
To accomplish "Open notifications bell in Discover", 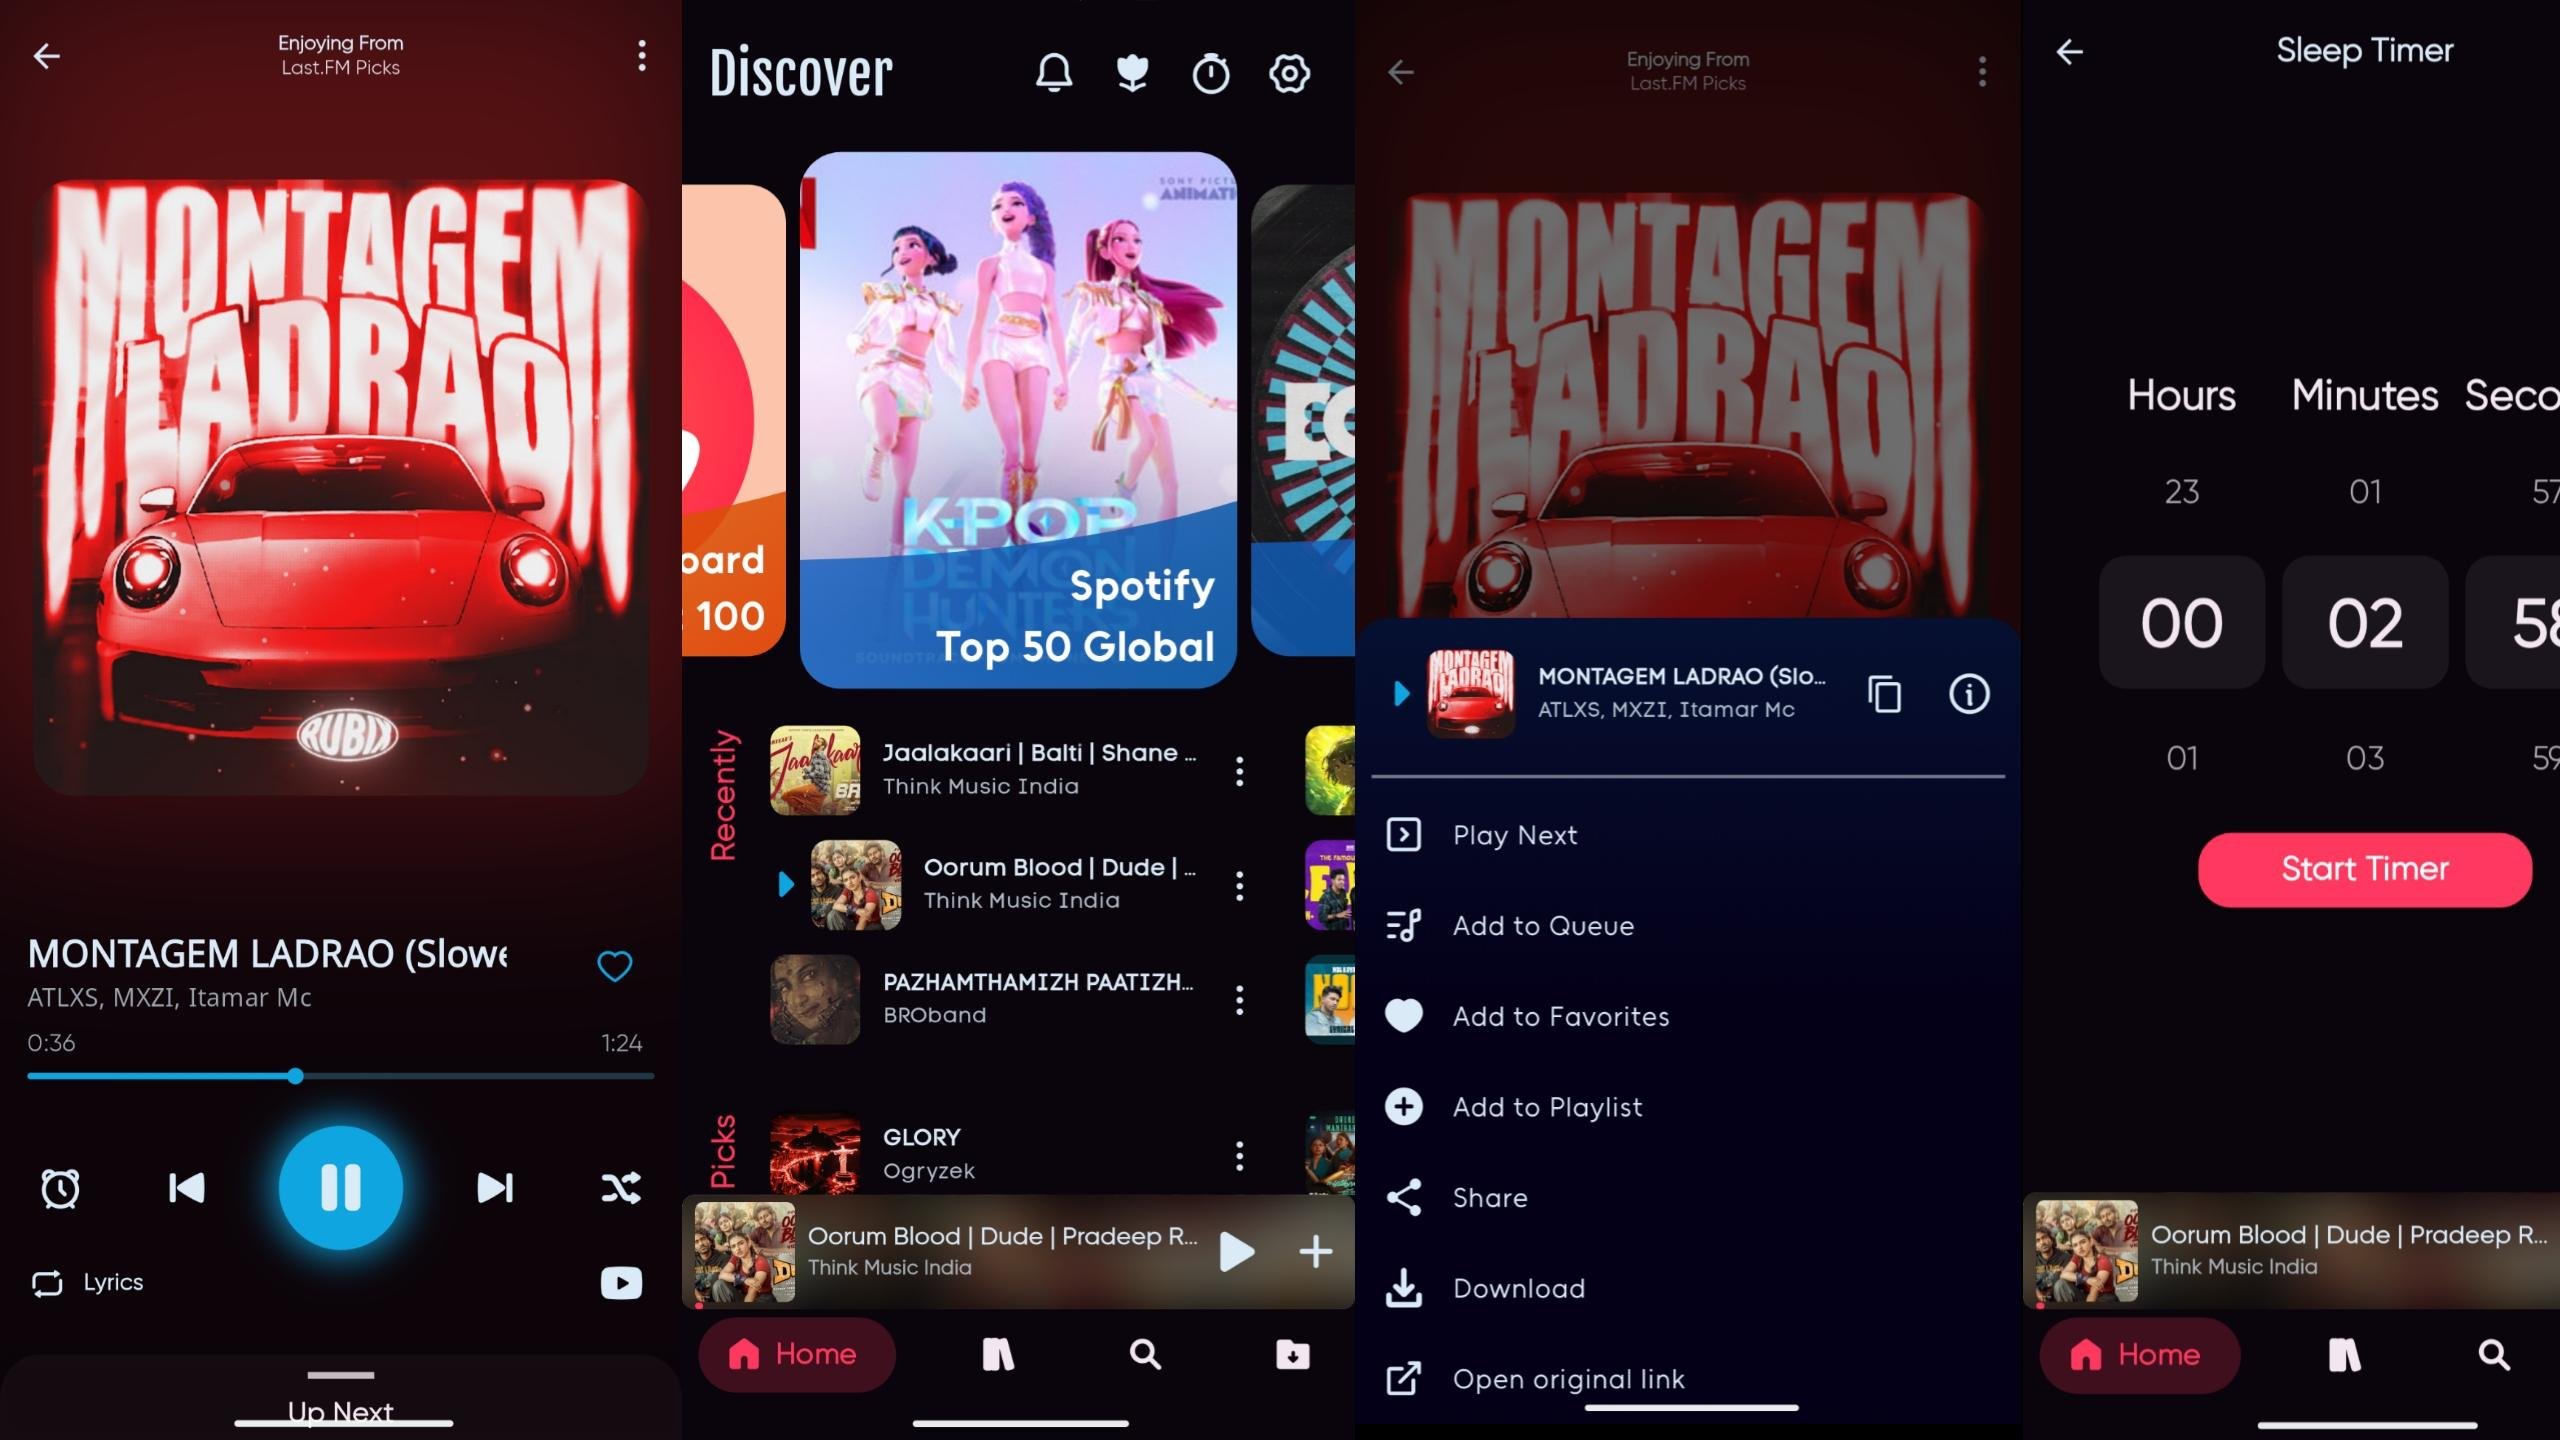I will click(1053, 73).
